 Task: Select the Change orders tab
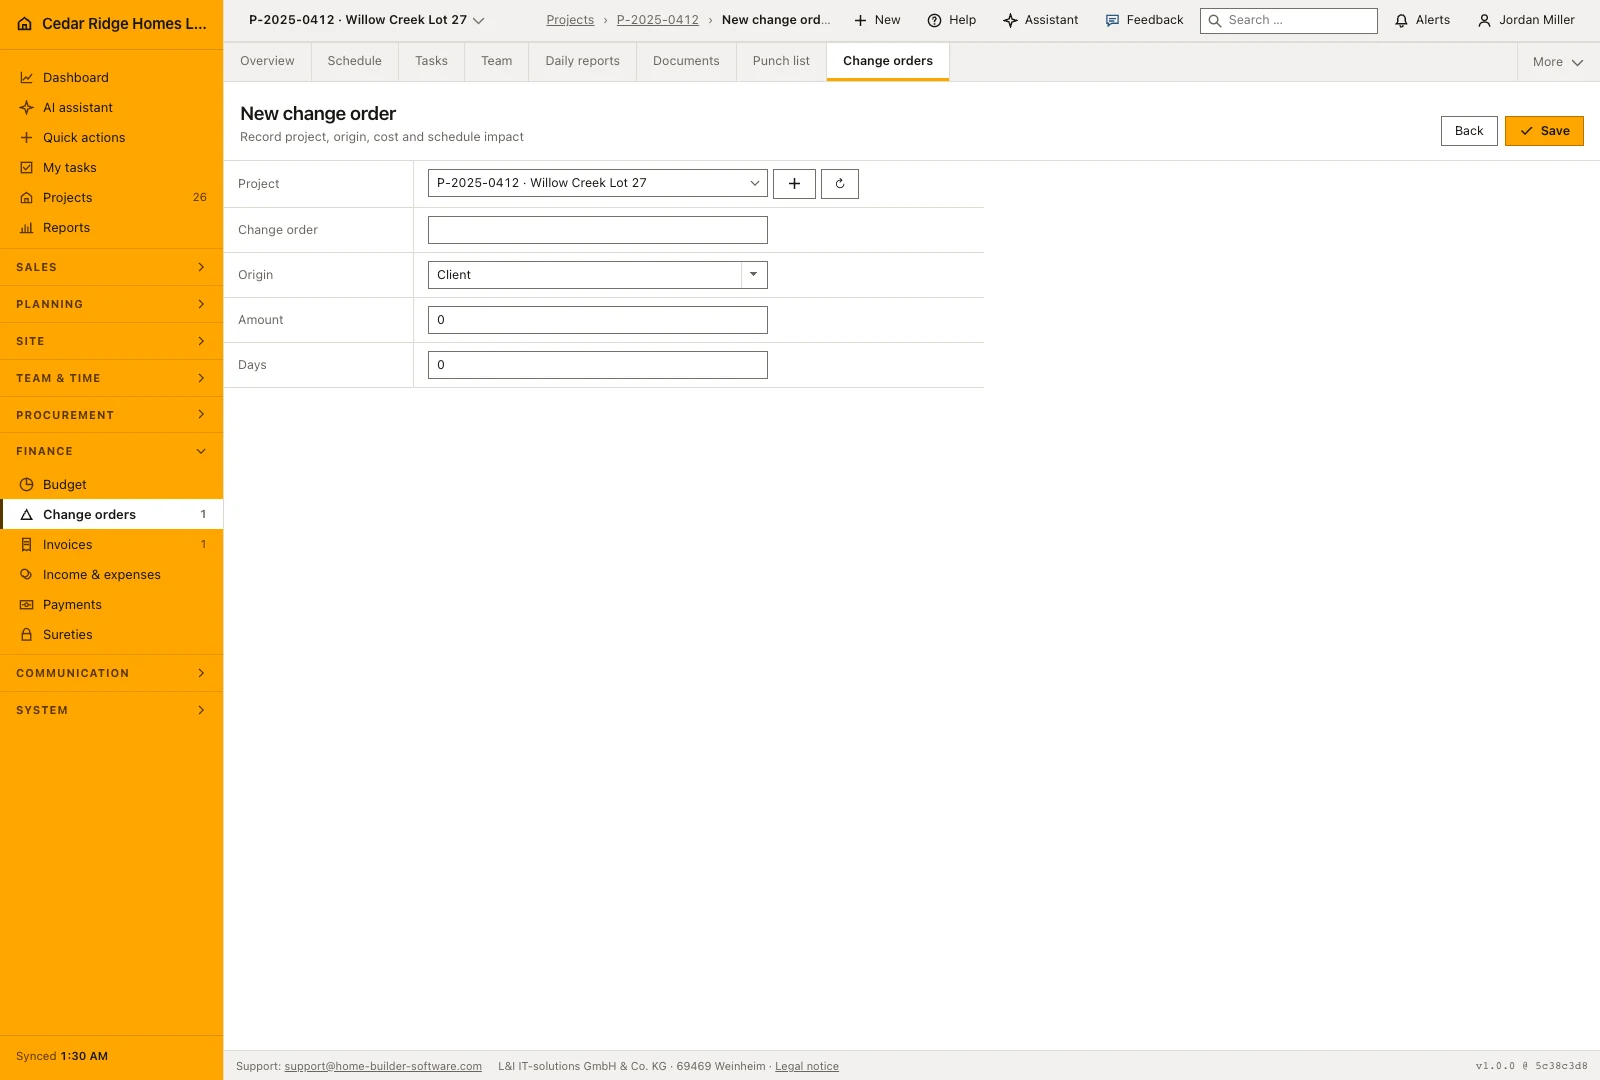pos(888,61)
